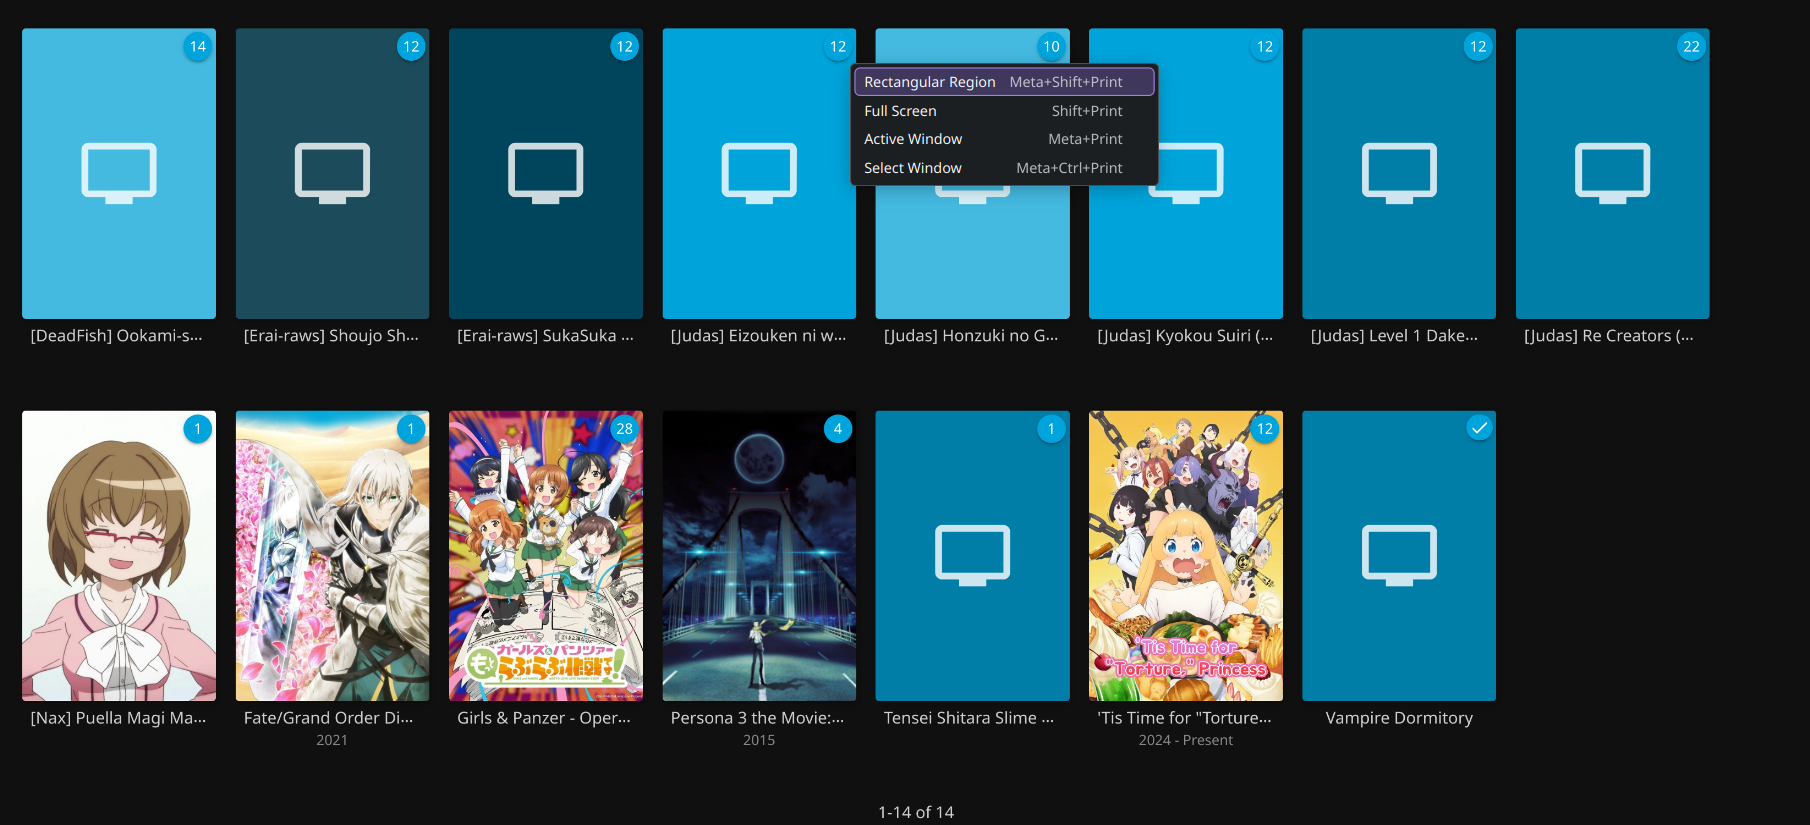This screenshot has width=1810, height=825.
Task: Click the 14 count badge on Ookami card
Action: [198, 46]
